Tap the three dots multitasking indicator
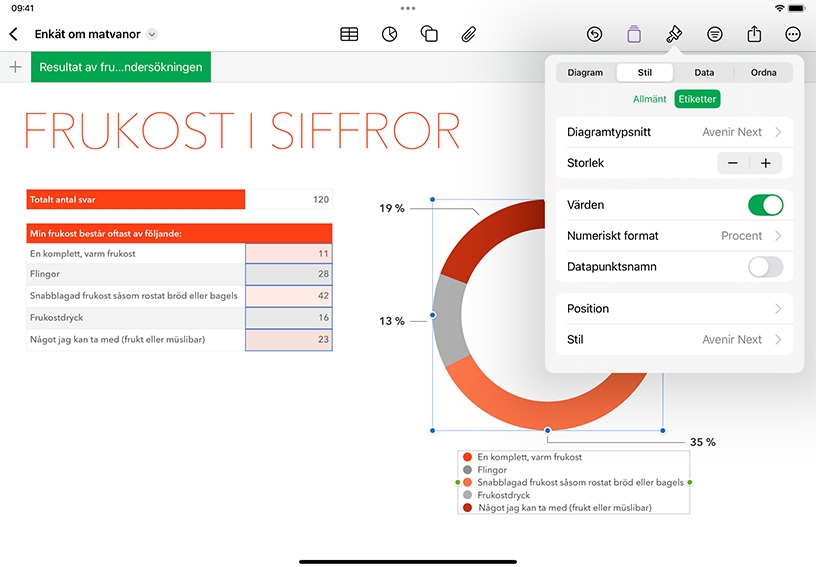Viewport: 816px width, 567px height. [408, 8]
